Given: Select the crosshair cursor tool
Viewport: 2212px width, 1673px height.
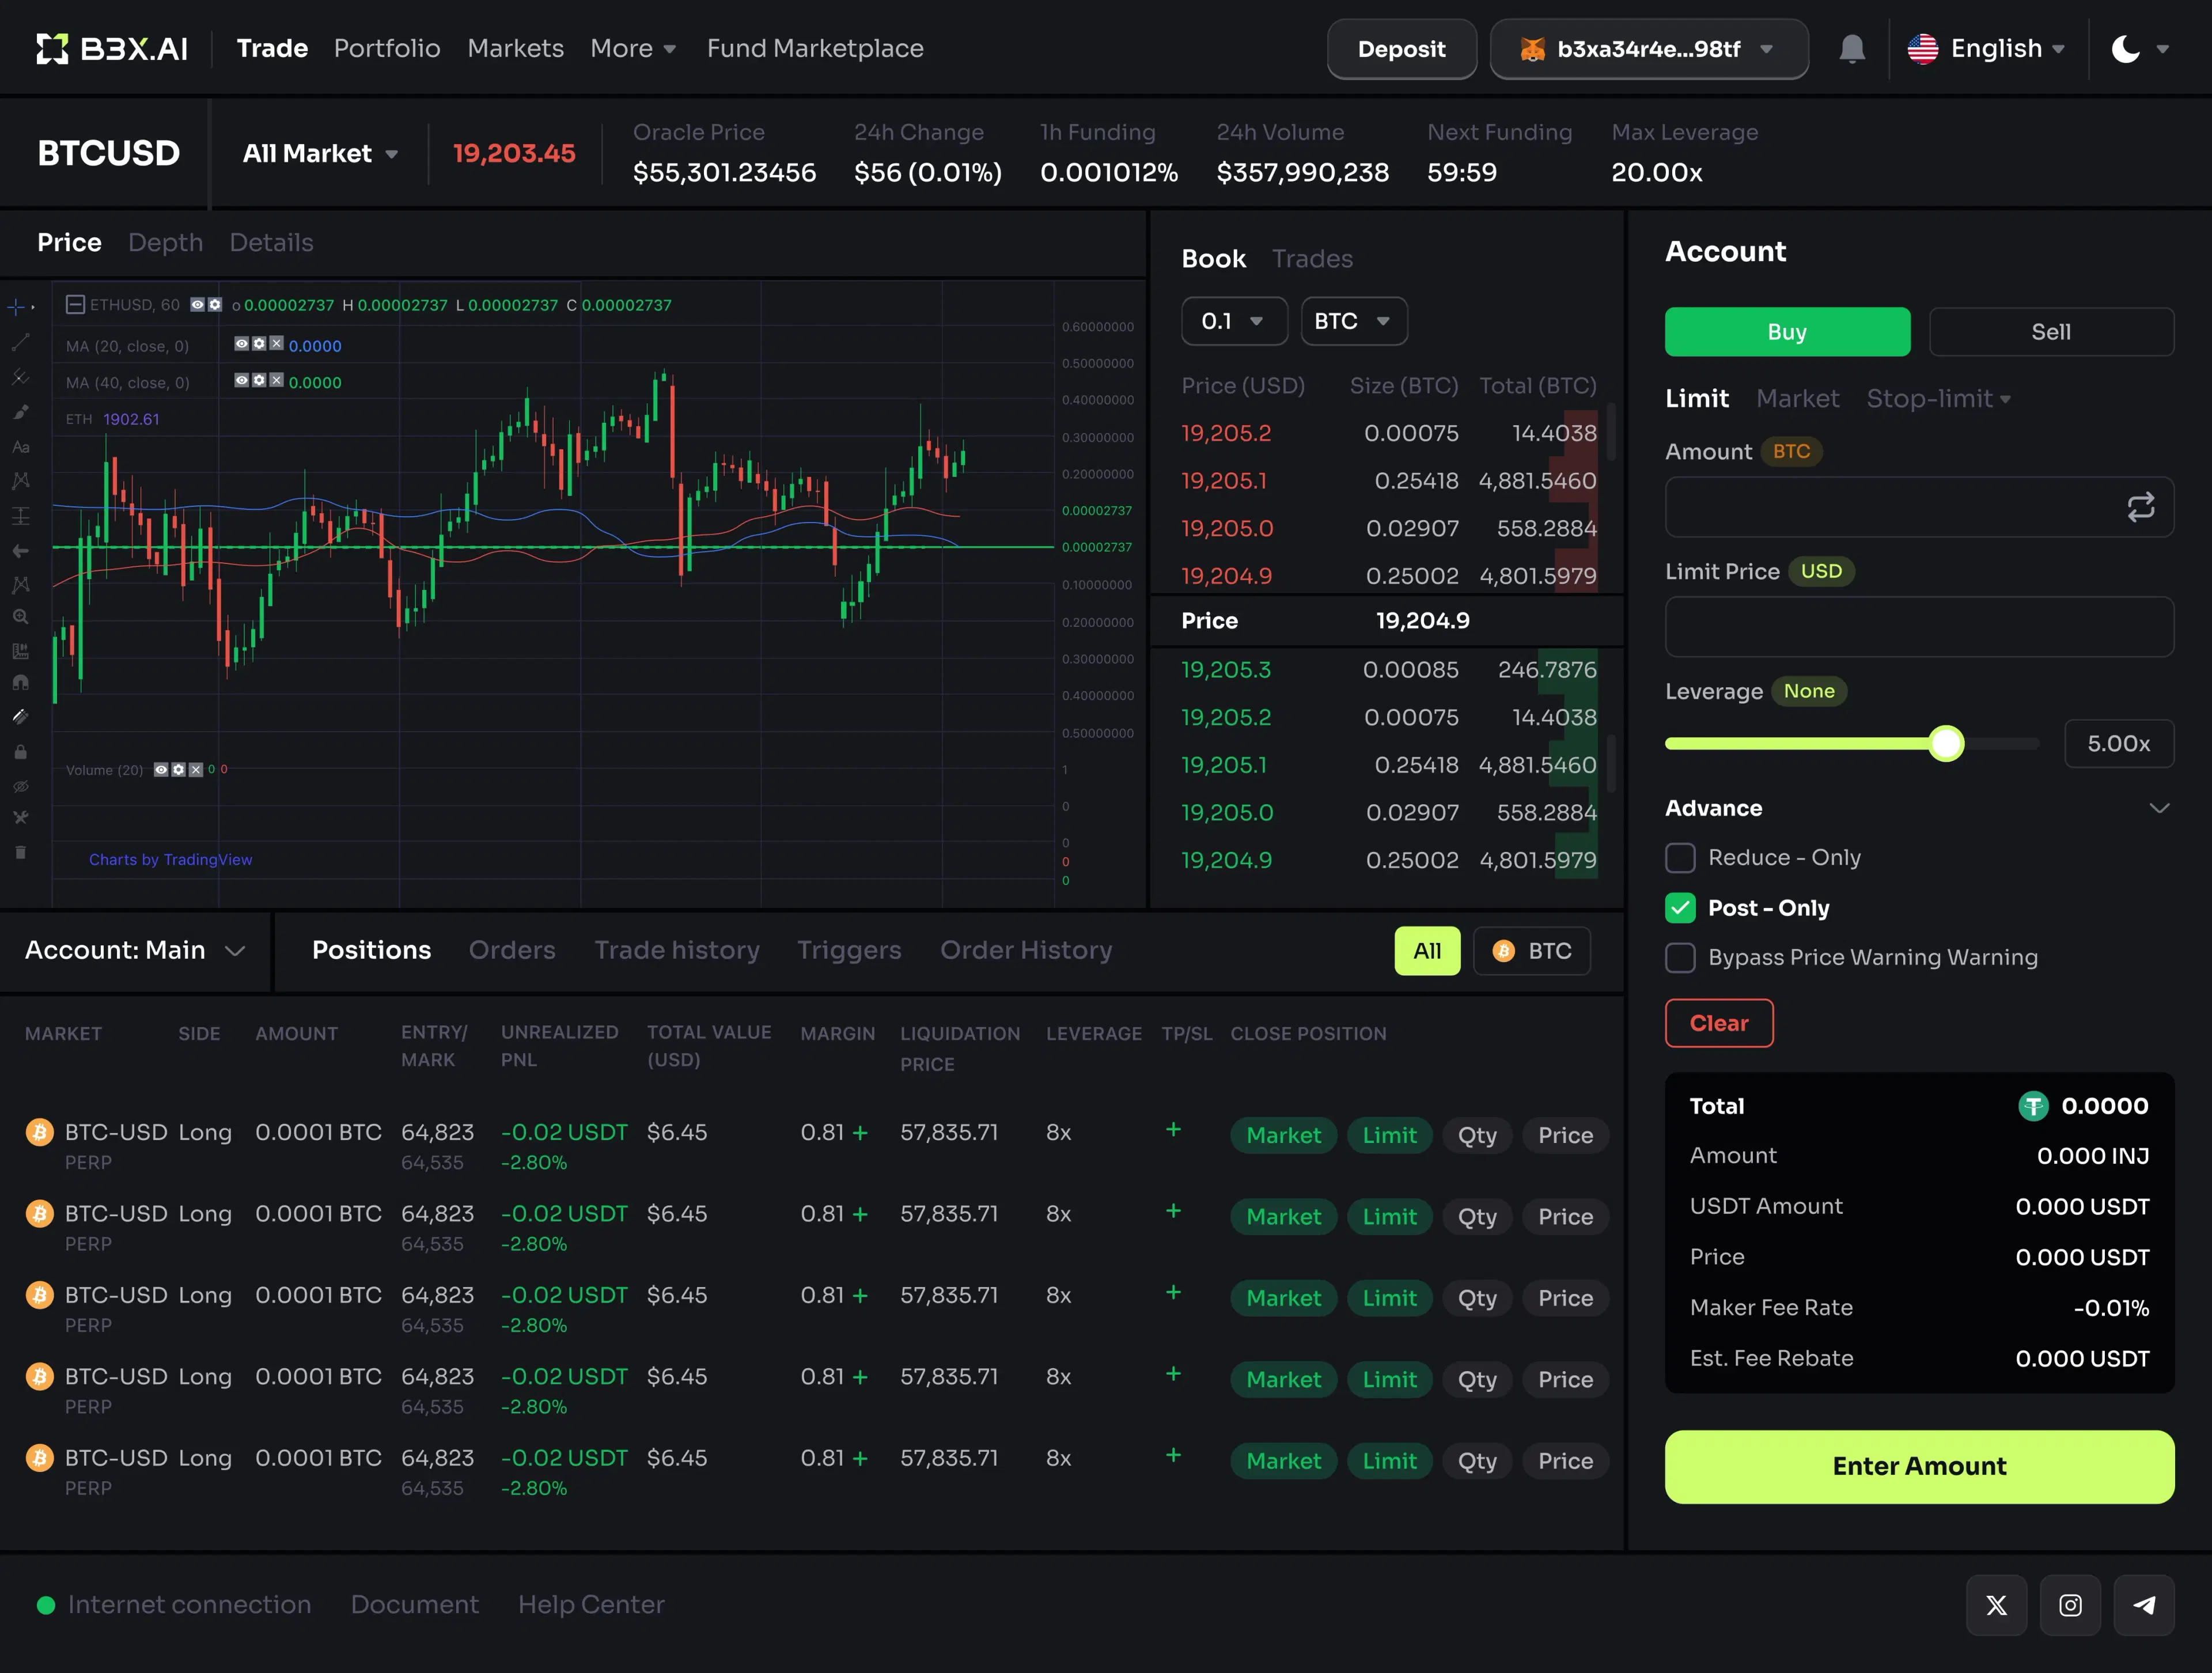Looking at the screenshot, I should 17,307.
